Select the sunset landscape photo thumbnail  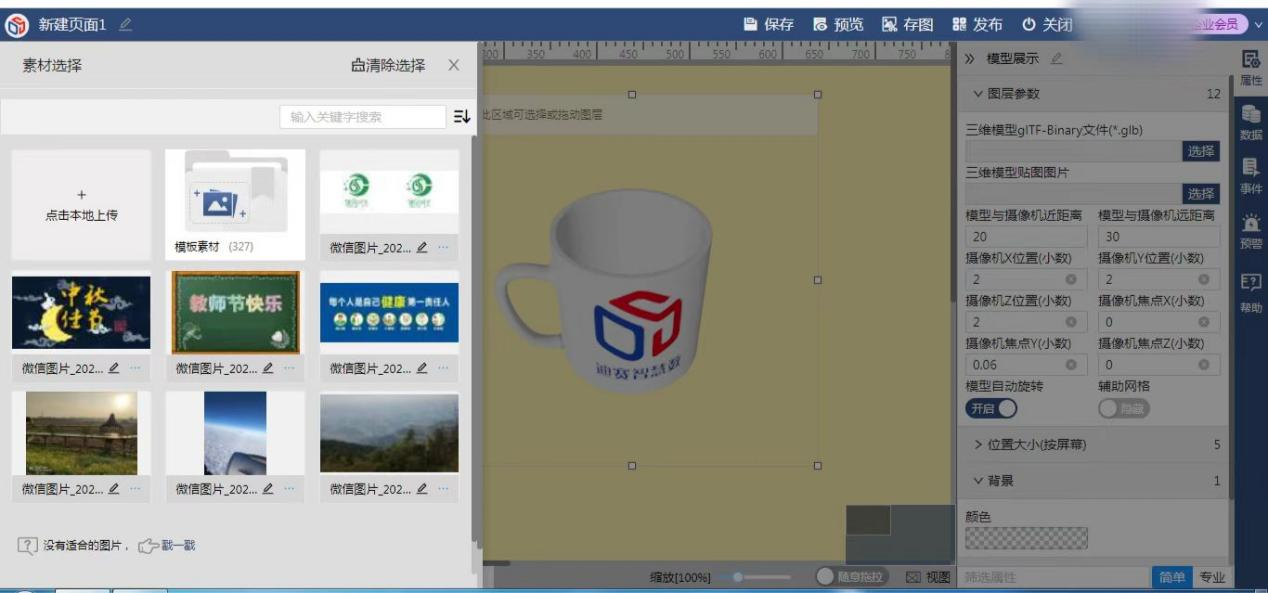(x=81, y=433)
